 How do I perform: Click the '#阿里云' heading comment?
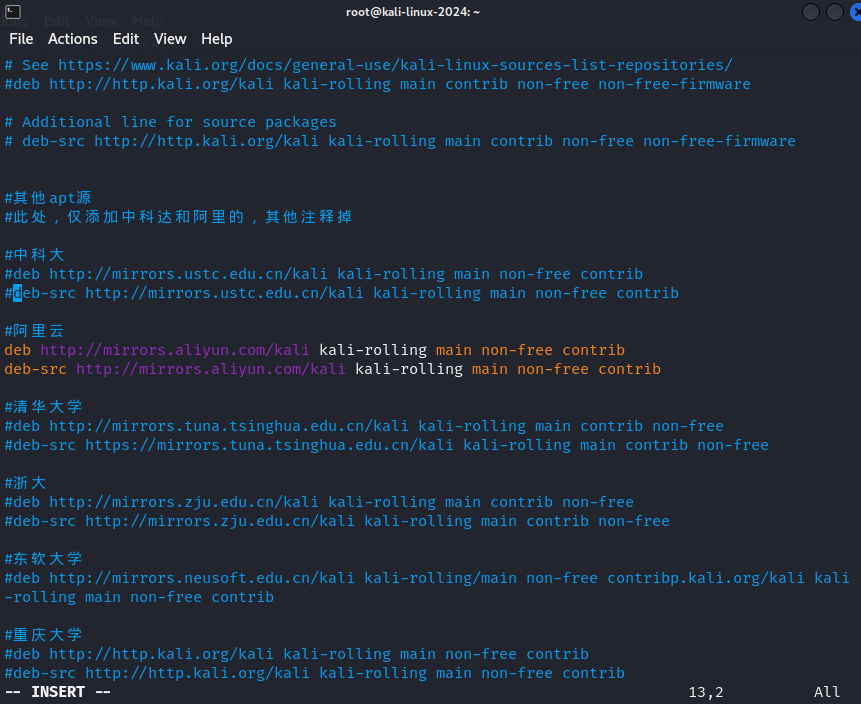34,331
